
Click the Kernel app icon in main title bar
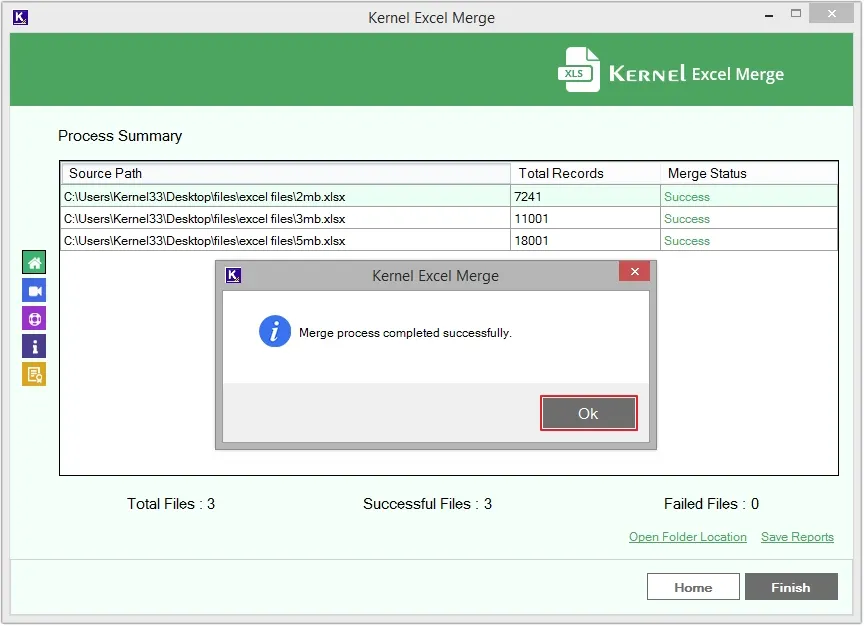21,17
